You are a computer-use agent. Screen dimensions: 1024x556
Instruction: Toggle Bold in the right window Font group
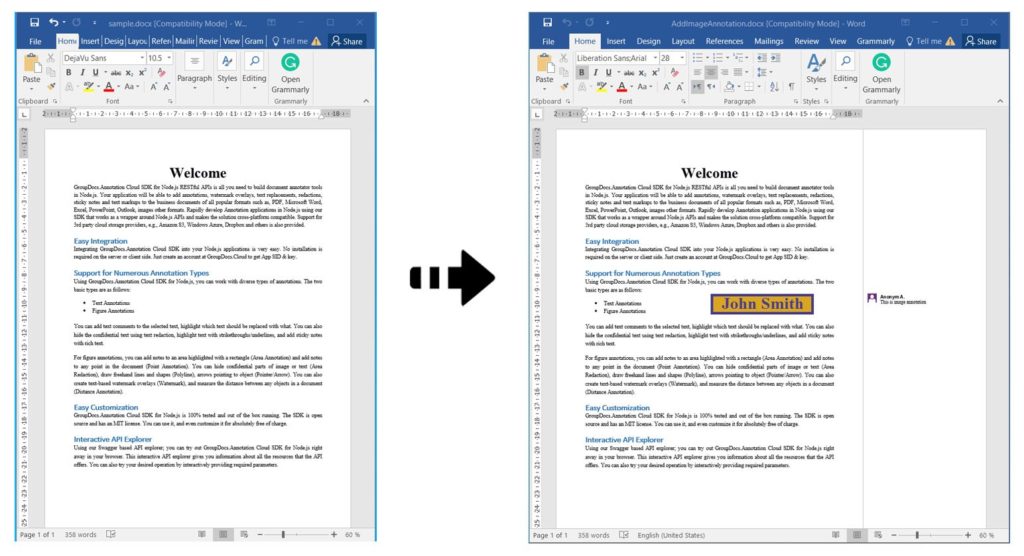(581, 72)
